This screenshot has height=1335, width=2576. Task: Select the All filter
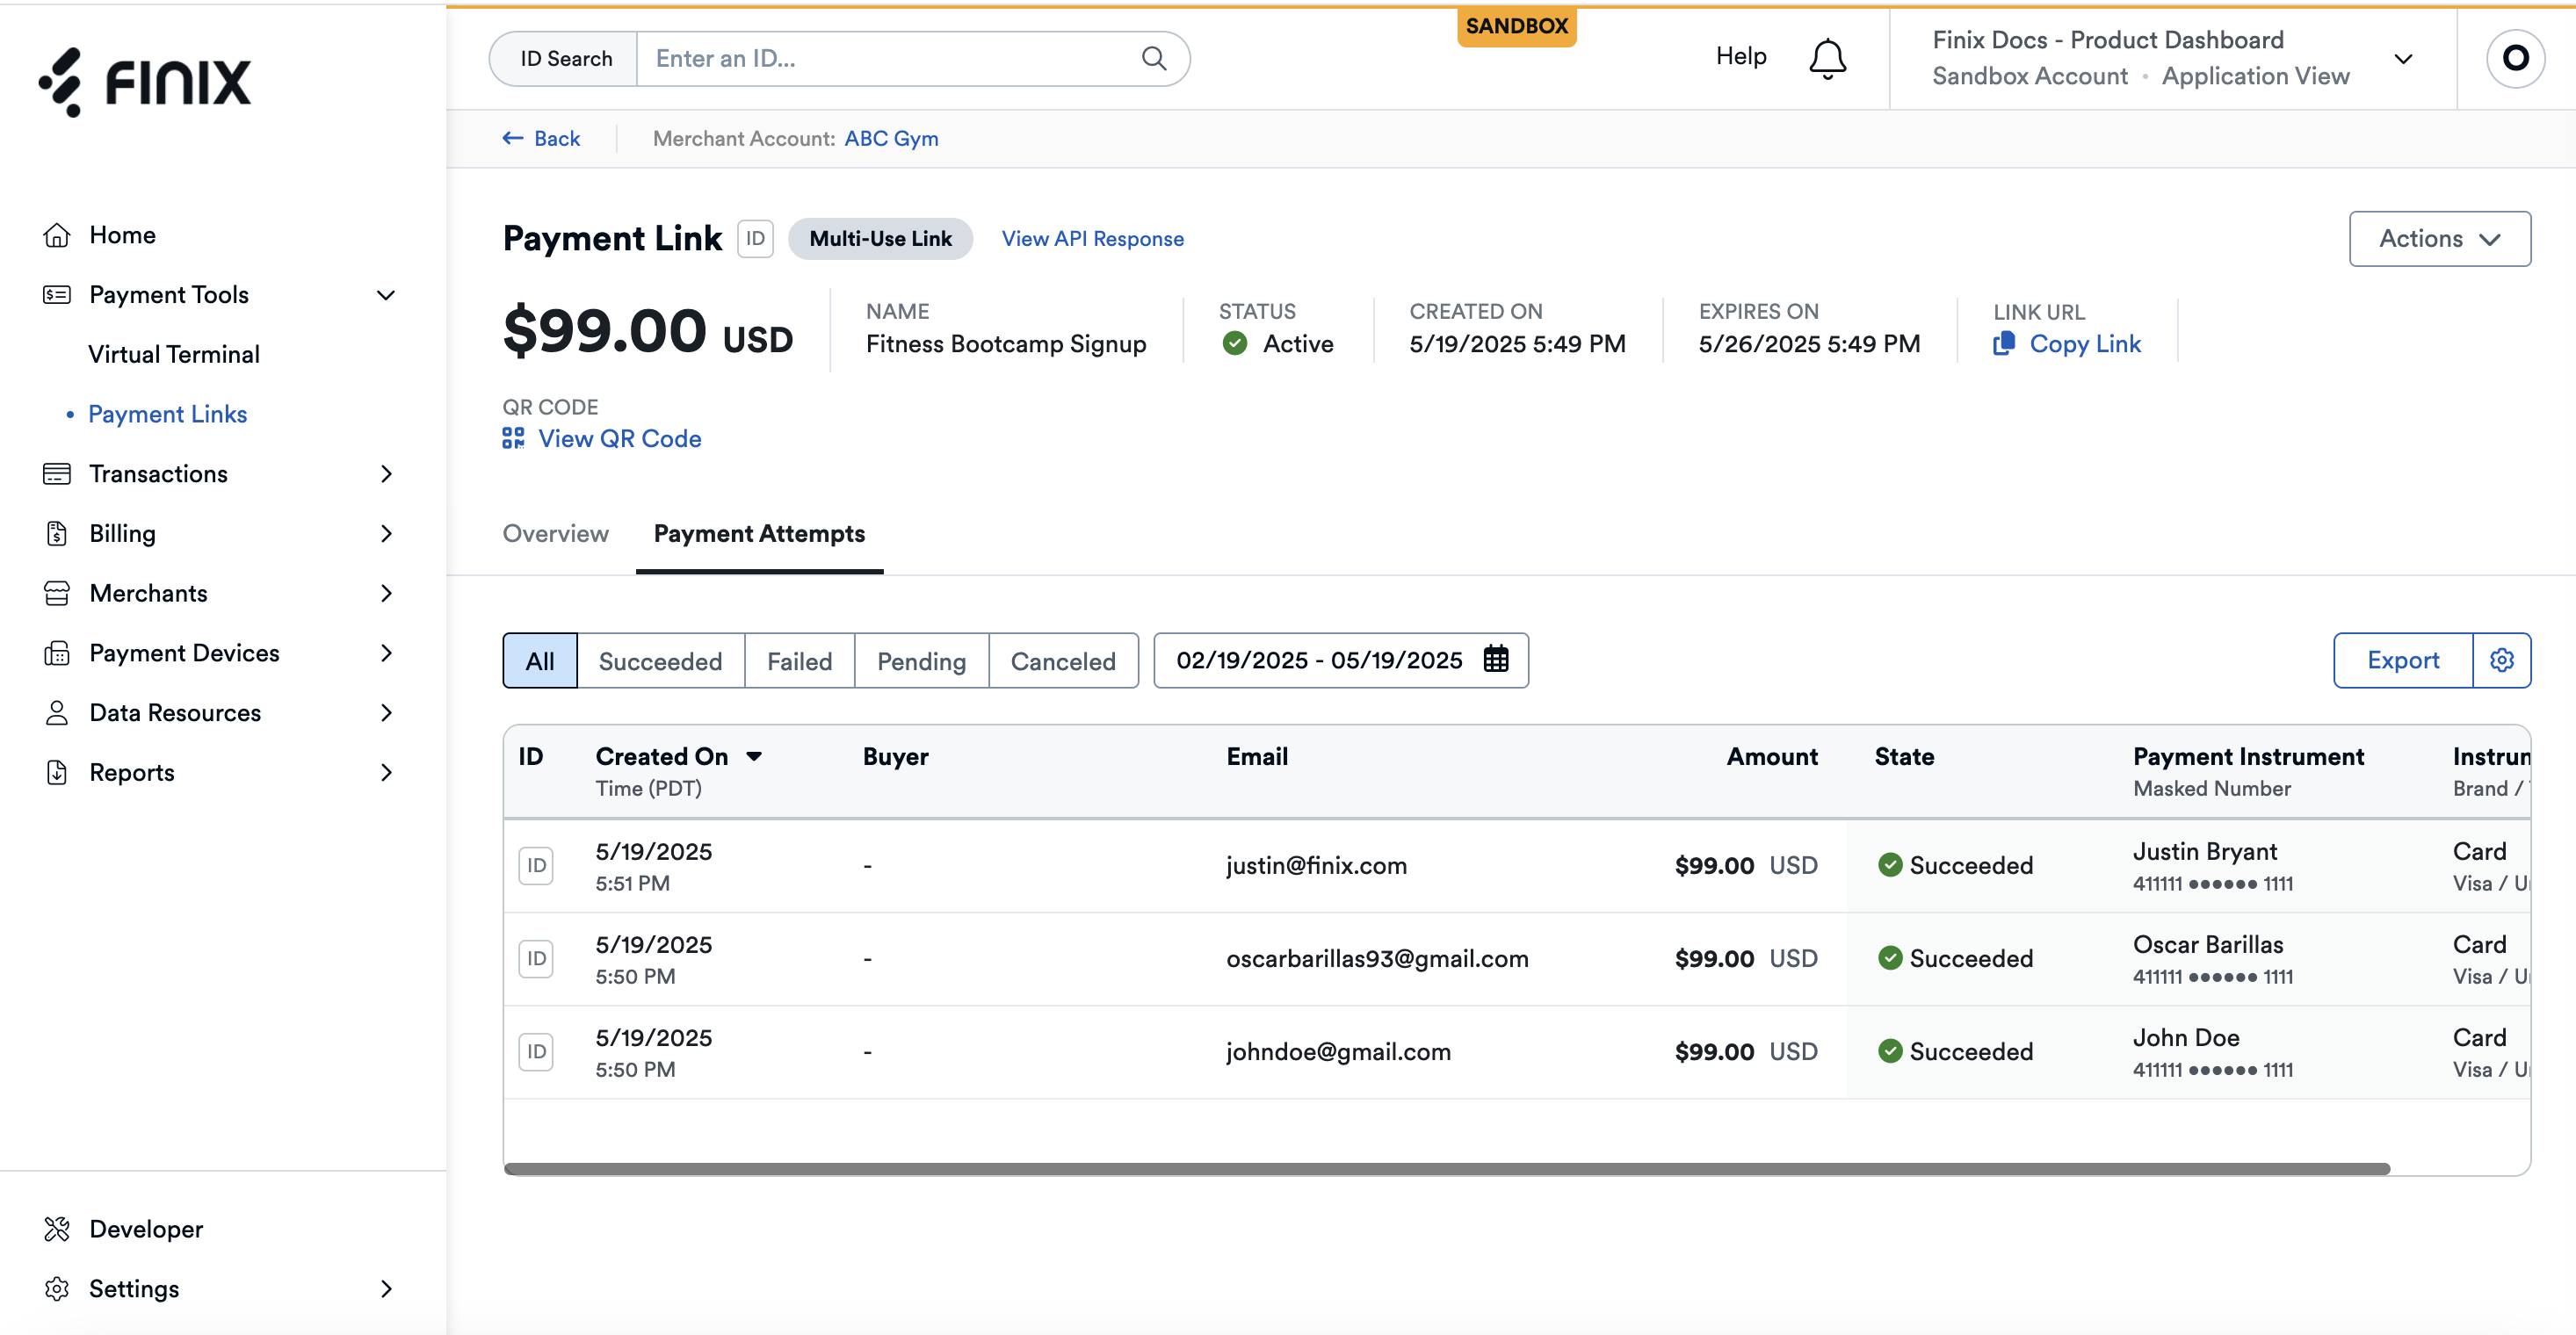[x=540, y=660]
